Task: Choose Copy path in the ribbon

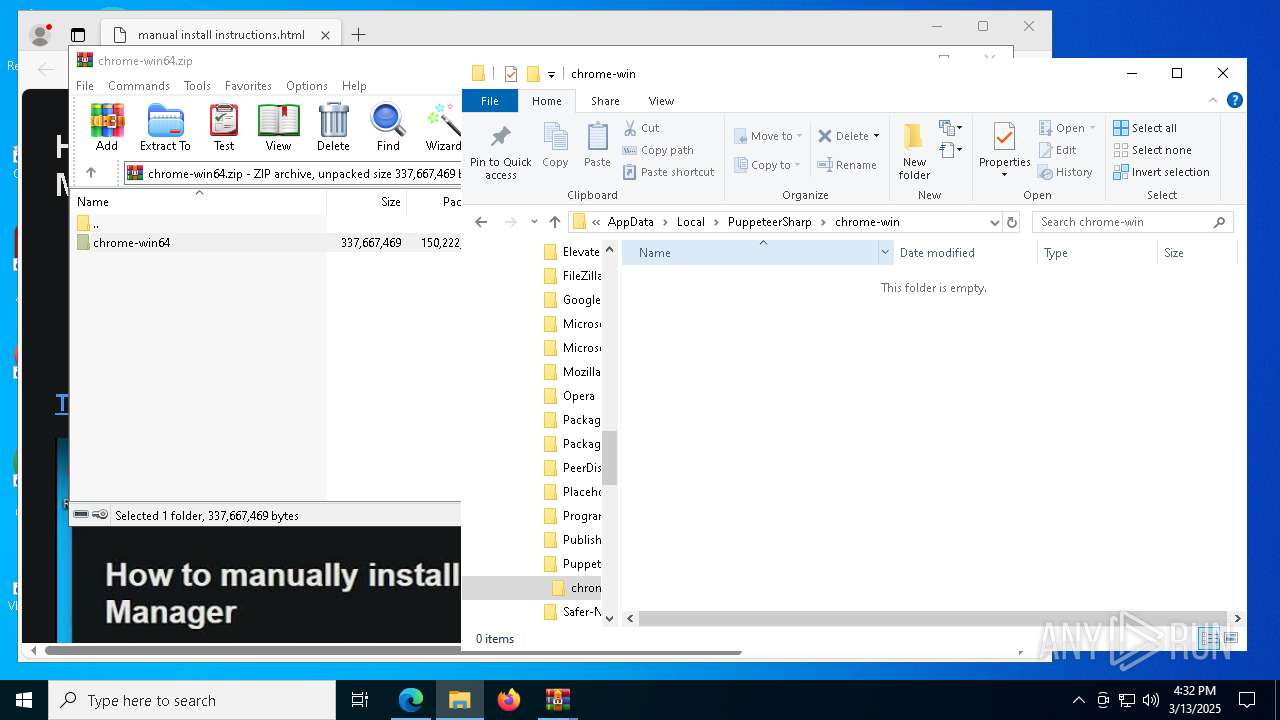Action: tap(658, 150)
